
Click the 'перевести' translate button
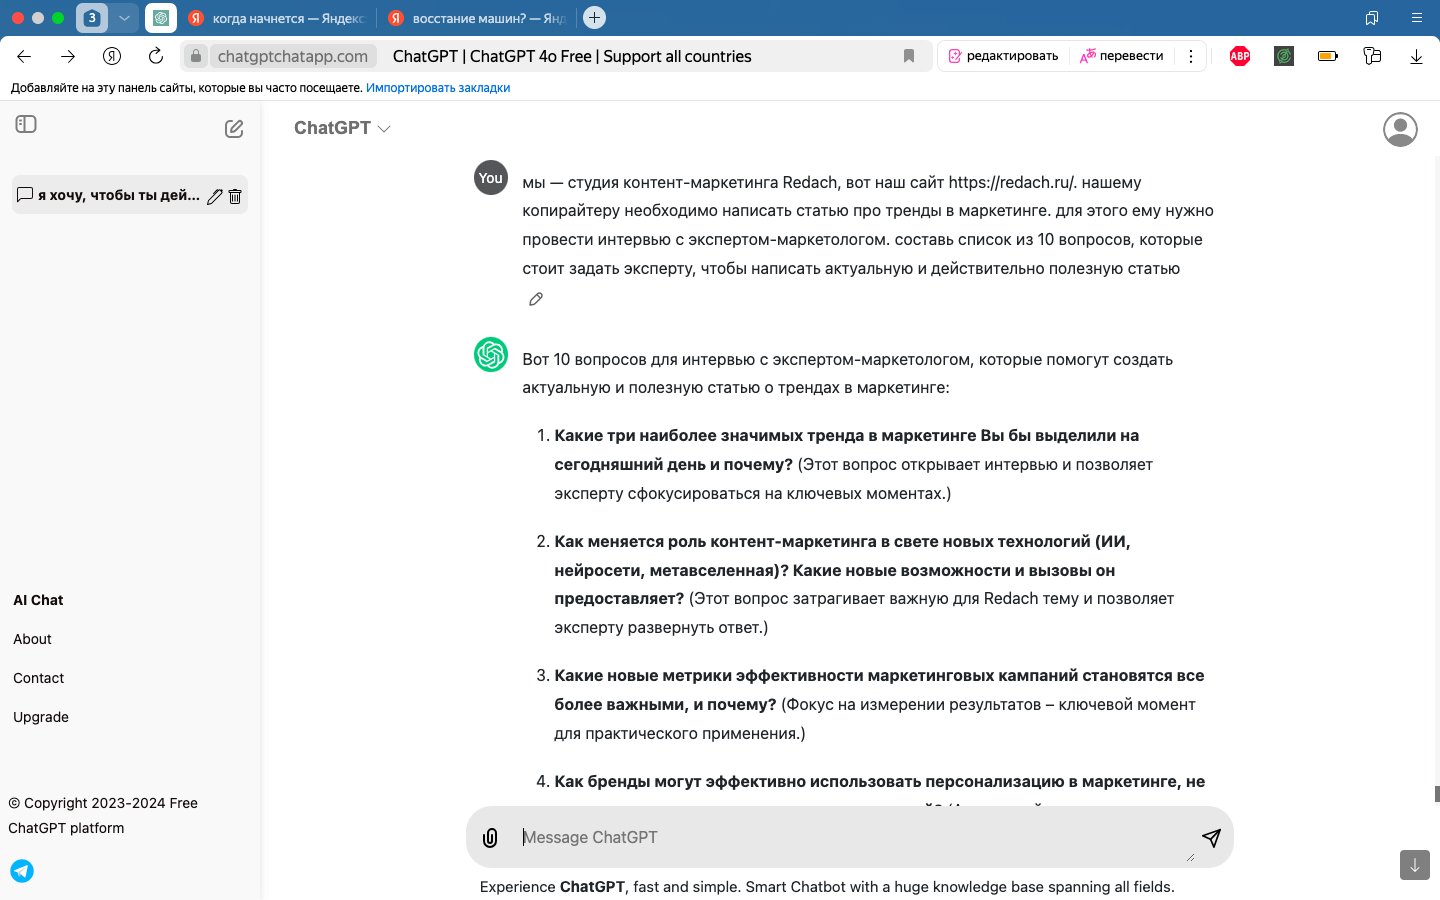tap(1122, 56)
